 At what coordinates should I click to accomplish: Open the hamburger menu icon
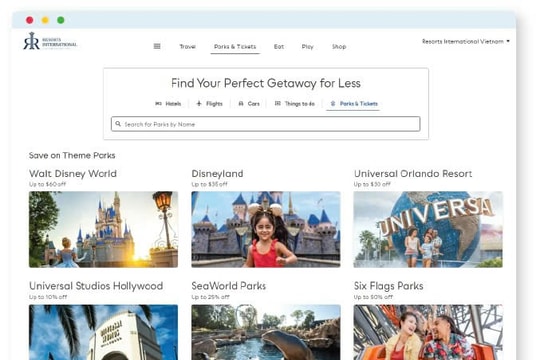(157, 46)
